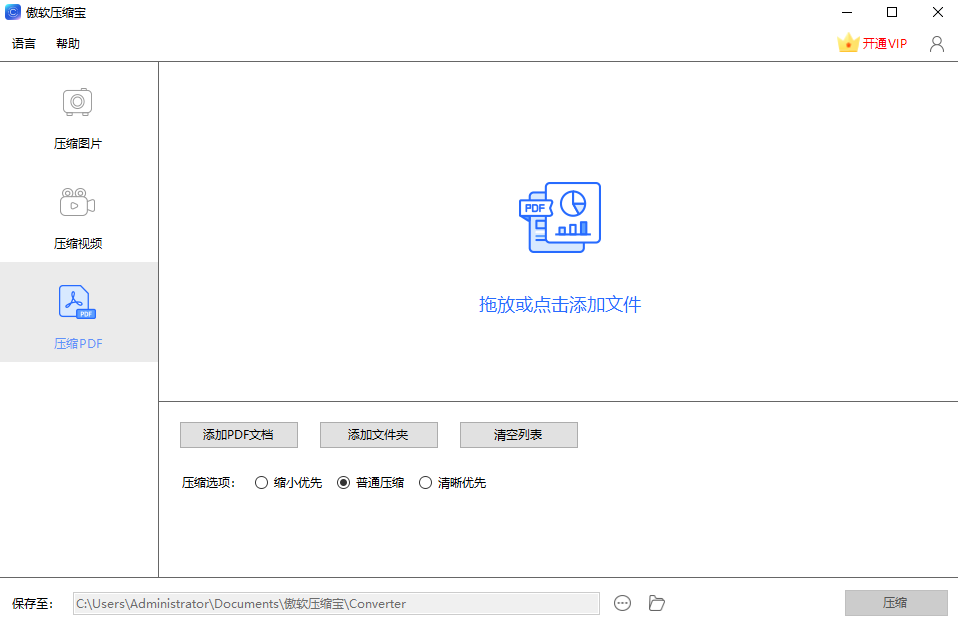Start compression with the 压缩 button
The width and height of the screenshot is (958, 622).
pos(896,603)
